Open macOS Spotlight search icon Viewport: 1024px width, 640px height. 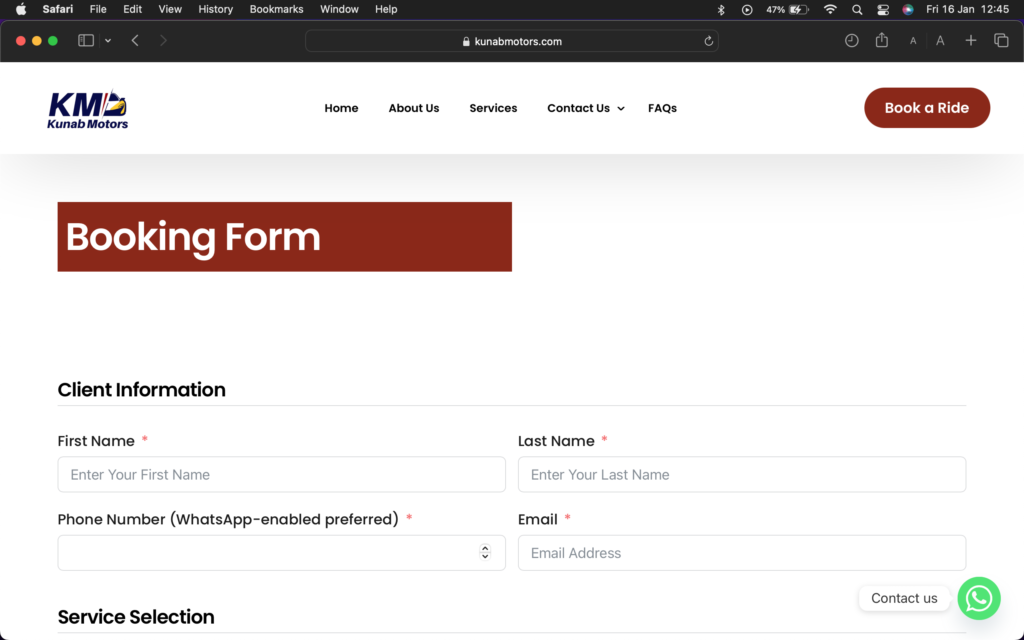coord(857,9)
